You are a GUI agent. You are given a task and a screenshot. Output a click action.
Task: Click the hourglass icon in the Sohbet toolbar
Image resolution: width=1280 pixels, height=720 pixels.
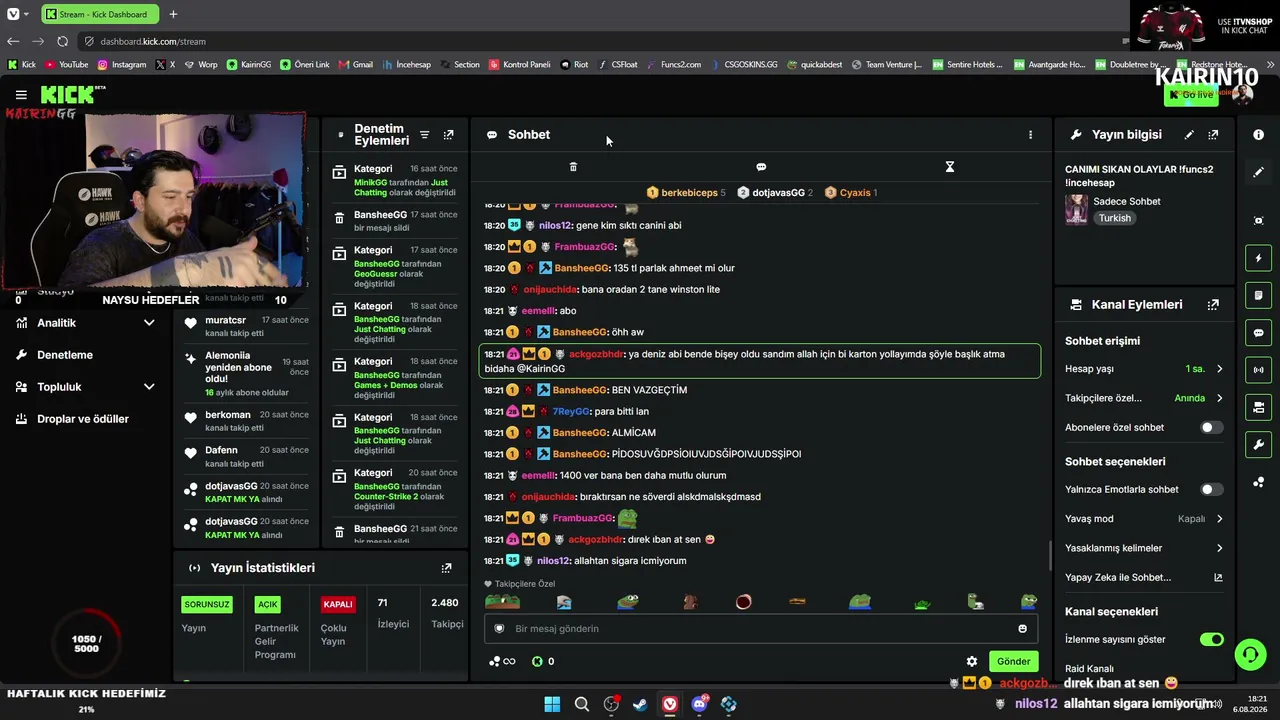point(950,167)
